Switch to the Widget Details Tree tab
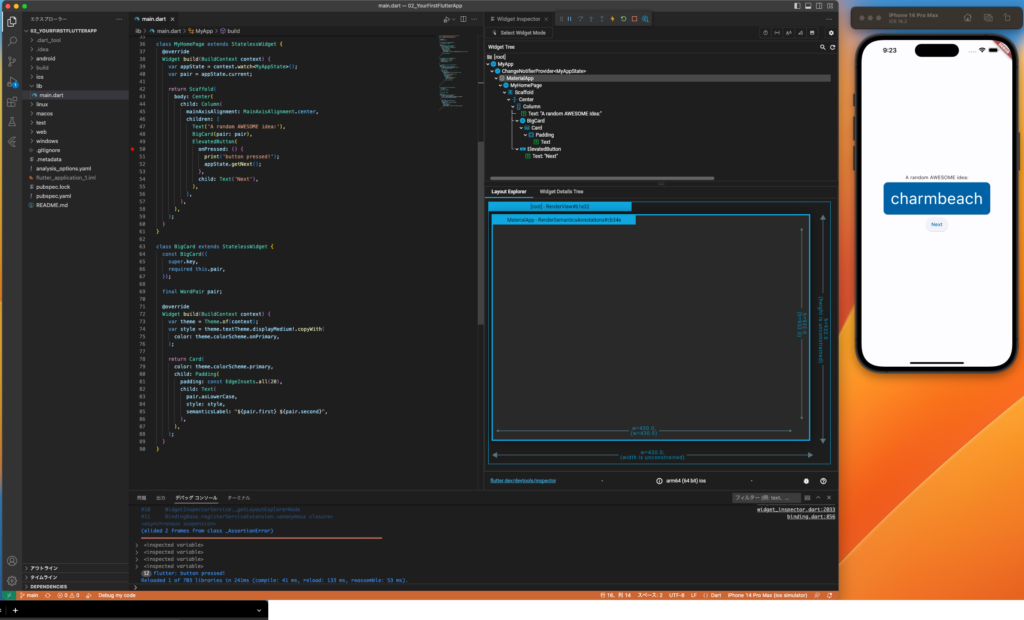This screenshot has height=620, width=1024. click(x=561, y=191)
